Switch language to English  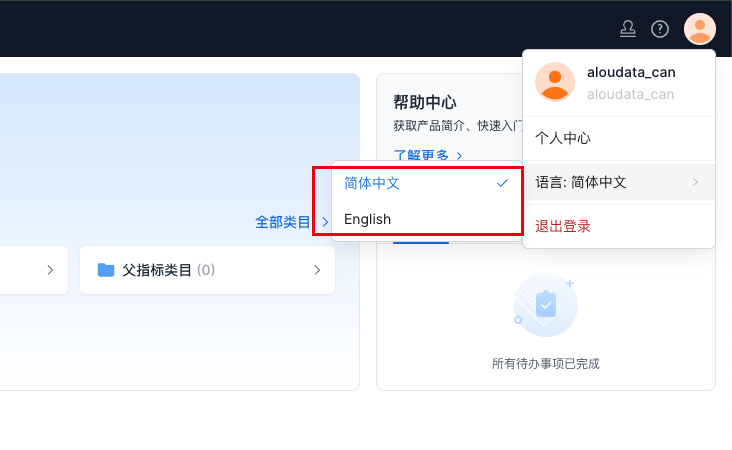(368, 219)
